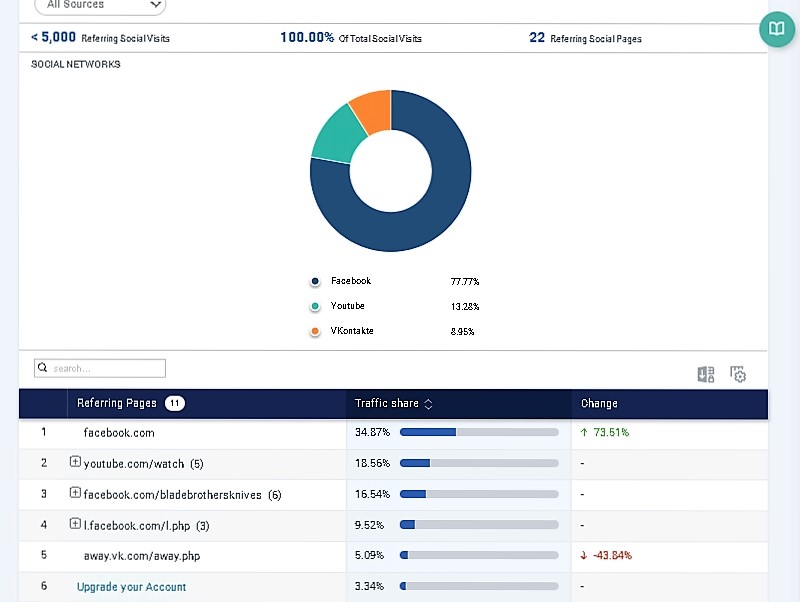Expand the facebook.com/bladebrothersknives row

(x=75, y=493)
